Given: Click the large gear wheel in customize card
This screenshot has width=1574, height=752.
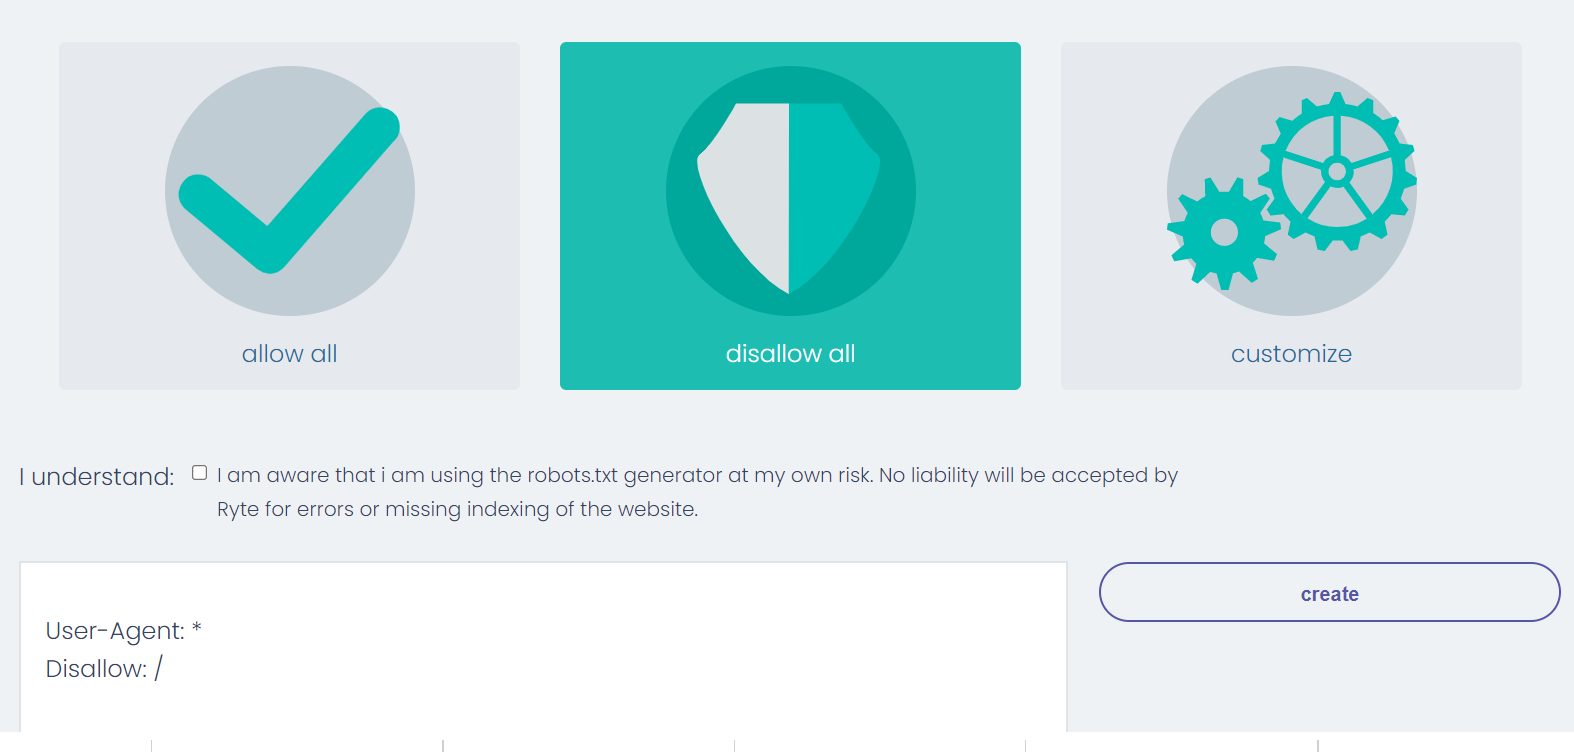Looking at the screenshot, I should click(1337, 172).
